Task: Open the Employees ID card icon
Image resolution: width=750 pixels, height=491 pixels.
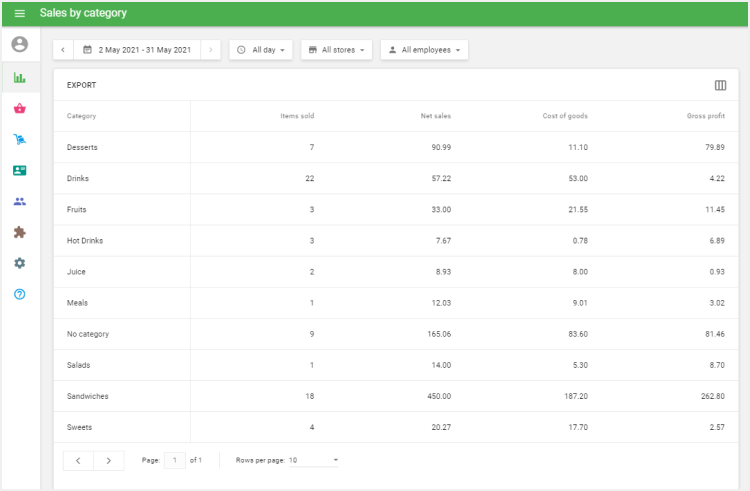Action: click(x=19, y=170)
